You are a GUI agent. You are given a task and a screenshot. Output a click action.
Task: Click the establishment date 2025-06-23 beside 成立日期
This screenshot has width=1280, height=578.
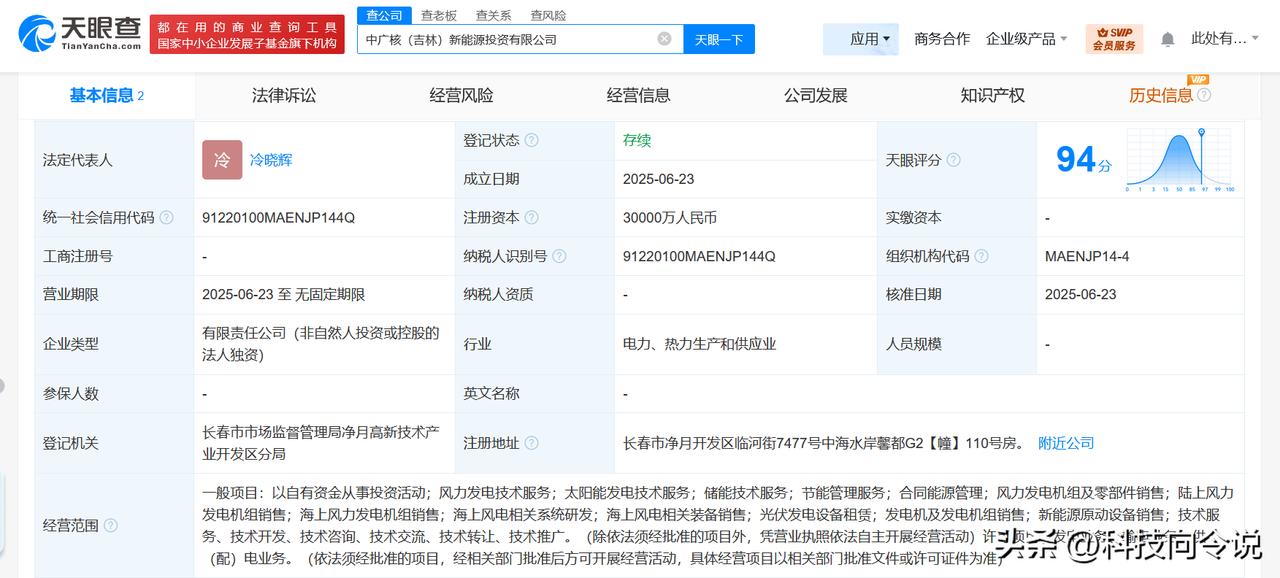658,179
